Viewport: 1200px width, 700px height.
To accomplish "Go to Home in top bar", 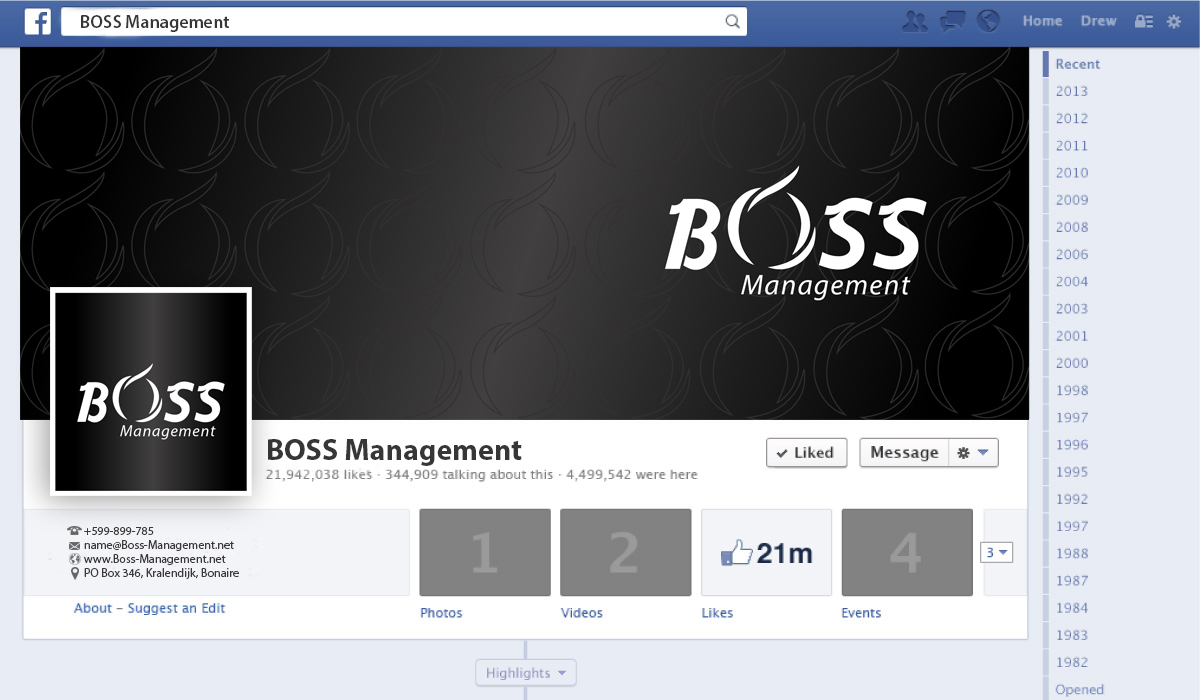I will pos(1042,21).
